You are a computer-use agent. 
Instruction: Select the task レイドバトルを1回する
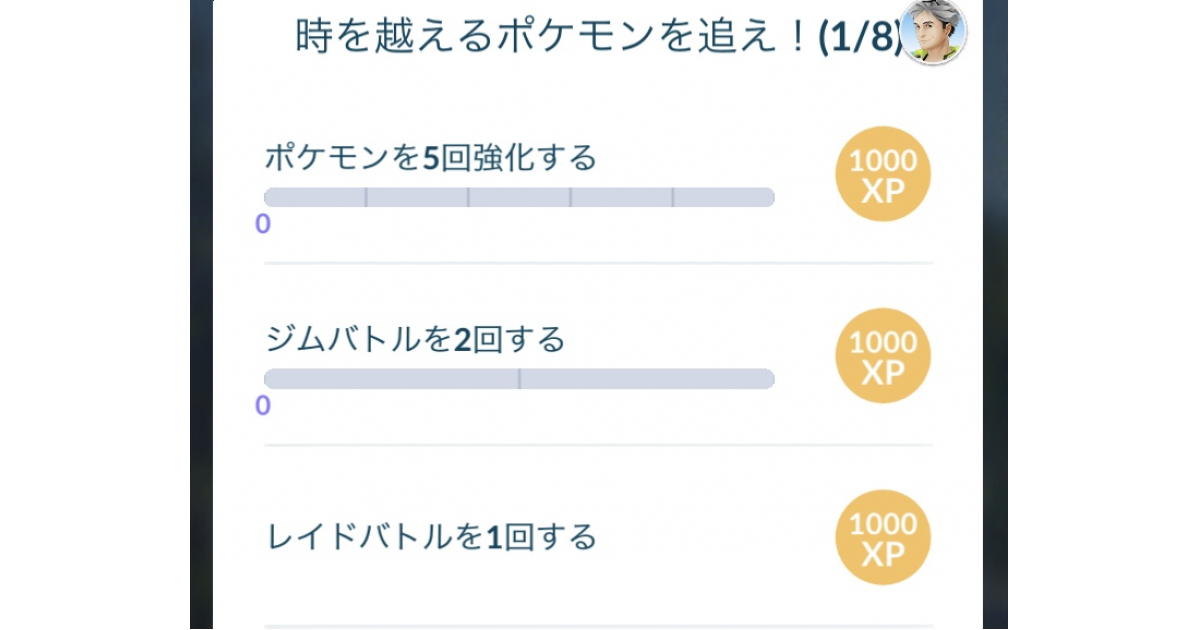pyautogui.click(x=431, y=537)
